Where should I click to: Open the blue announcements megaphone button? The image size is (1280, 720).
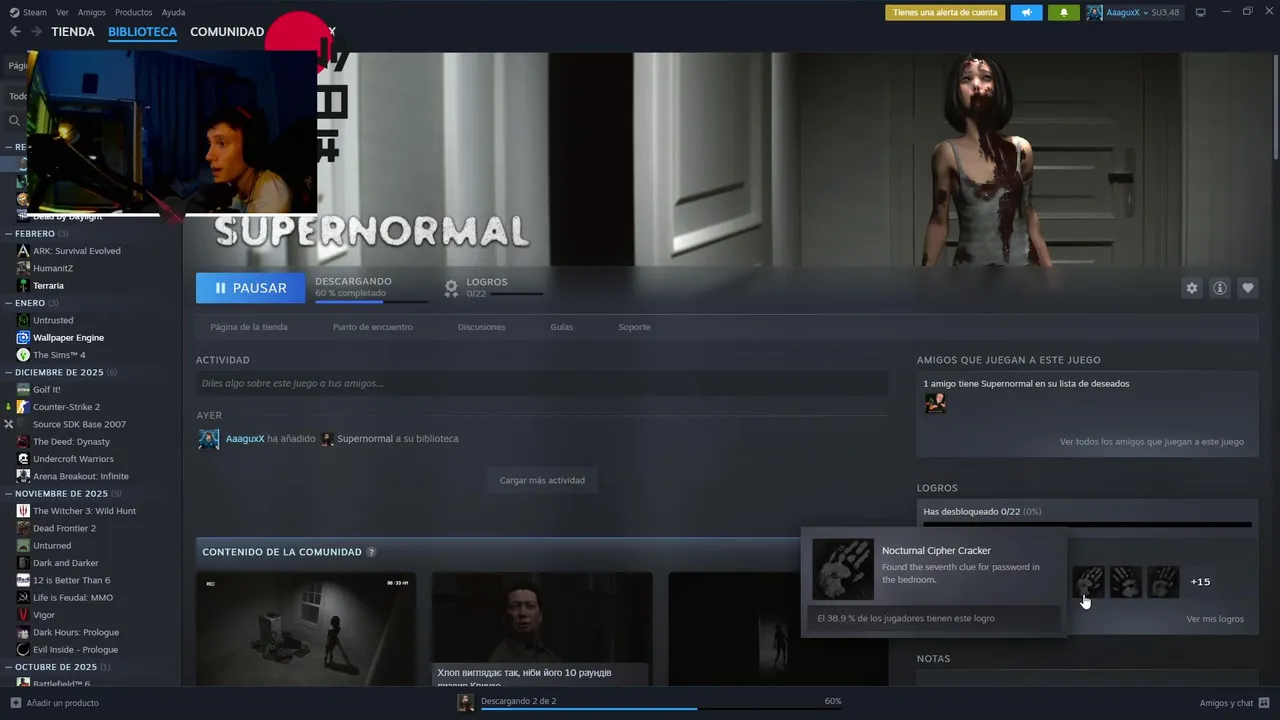1026,12
